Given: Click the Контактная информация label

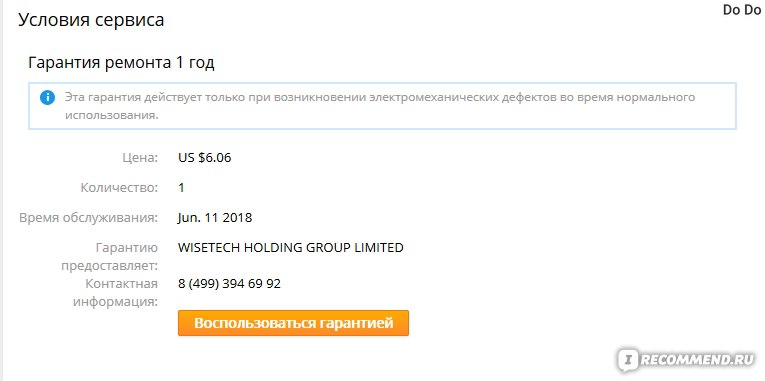Looking at the screenshot, I should point(116,293).
